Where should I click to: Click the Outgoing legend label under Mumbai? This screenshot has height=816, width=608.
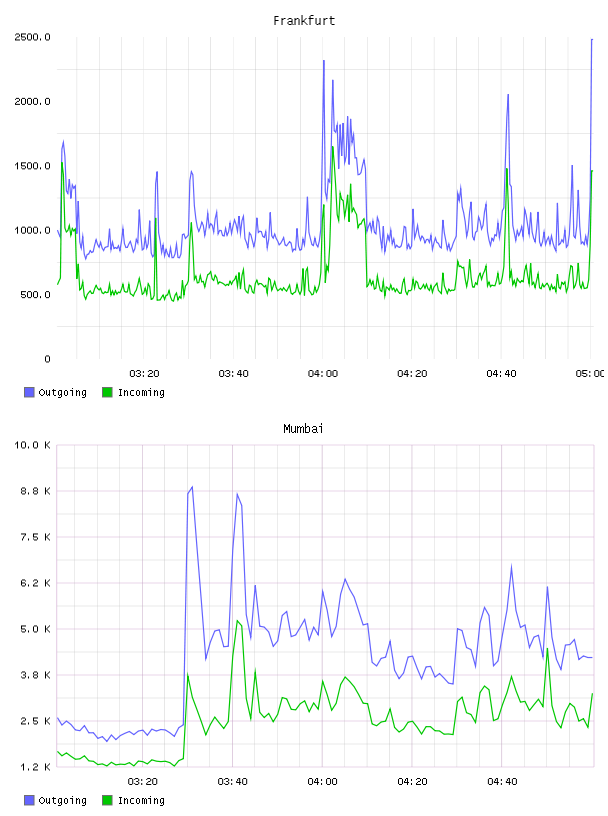pyautogui.click(x=62, y=801)
